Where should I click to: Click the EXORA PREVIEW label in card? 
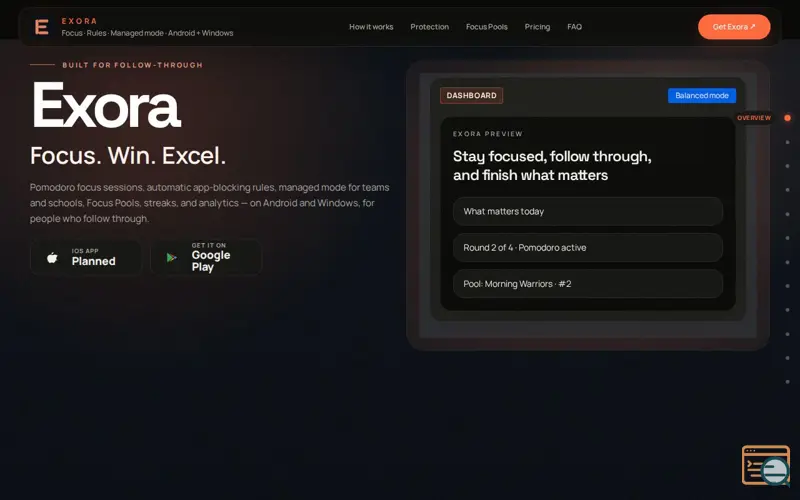click(x=488, y=134)
